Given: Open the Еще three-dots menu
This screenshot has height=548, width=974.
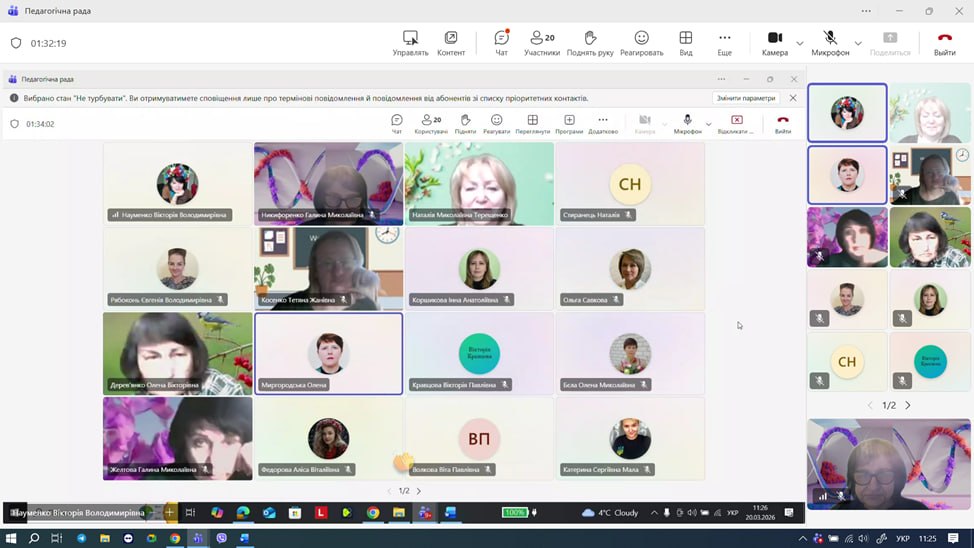Looking at the screenshot, I should click(x=724, y=42).
